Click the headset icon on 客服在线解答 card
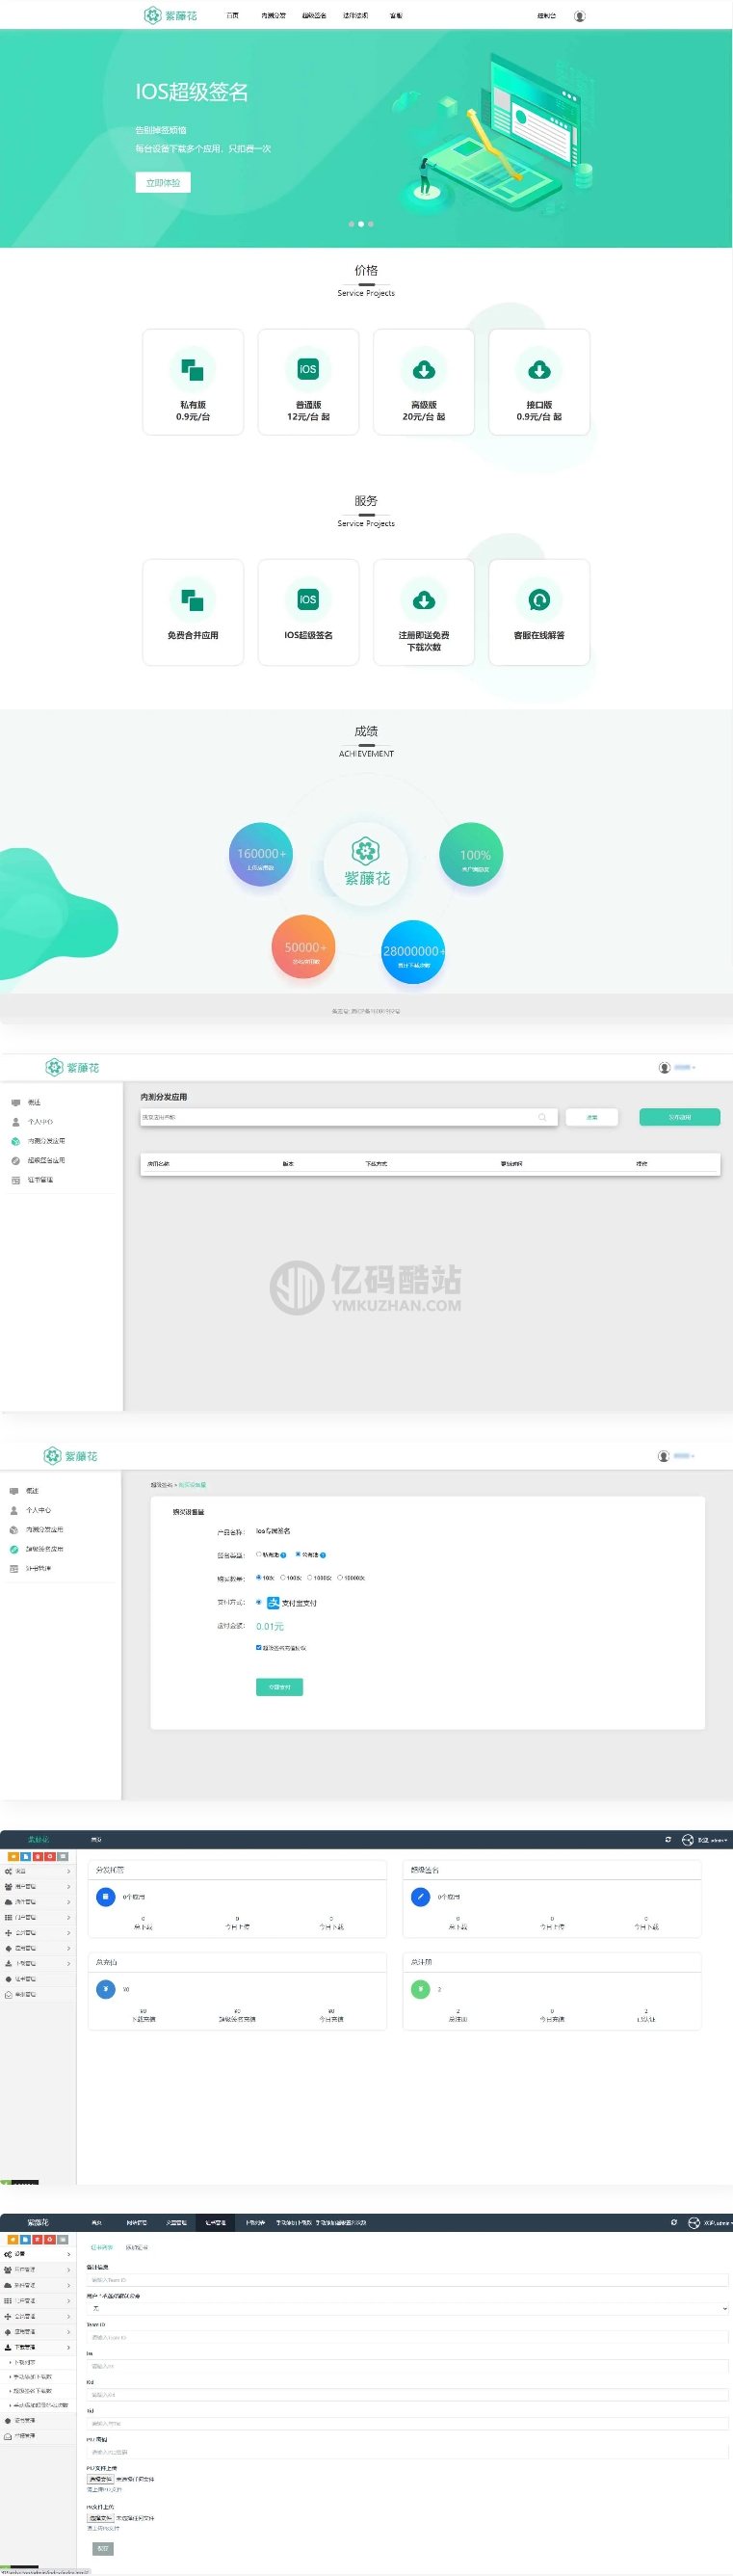The image size is (733, 2576). (539, 600)
